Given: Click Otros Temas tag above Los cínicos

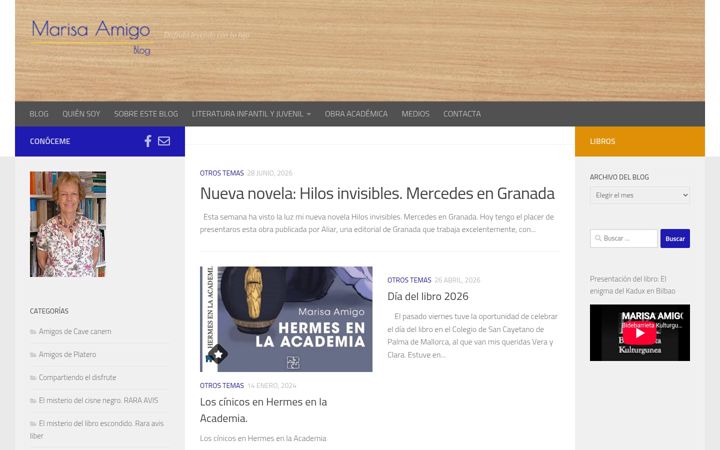Looking at the screenshot, I should click(x=221, y=386).
